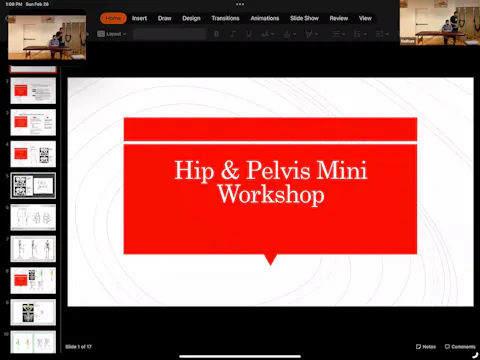Select slide 10 thumbnail
This screenshot has height=360, width=480.
33,342
